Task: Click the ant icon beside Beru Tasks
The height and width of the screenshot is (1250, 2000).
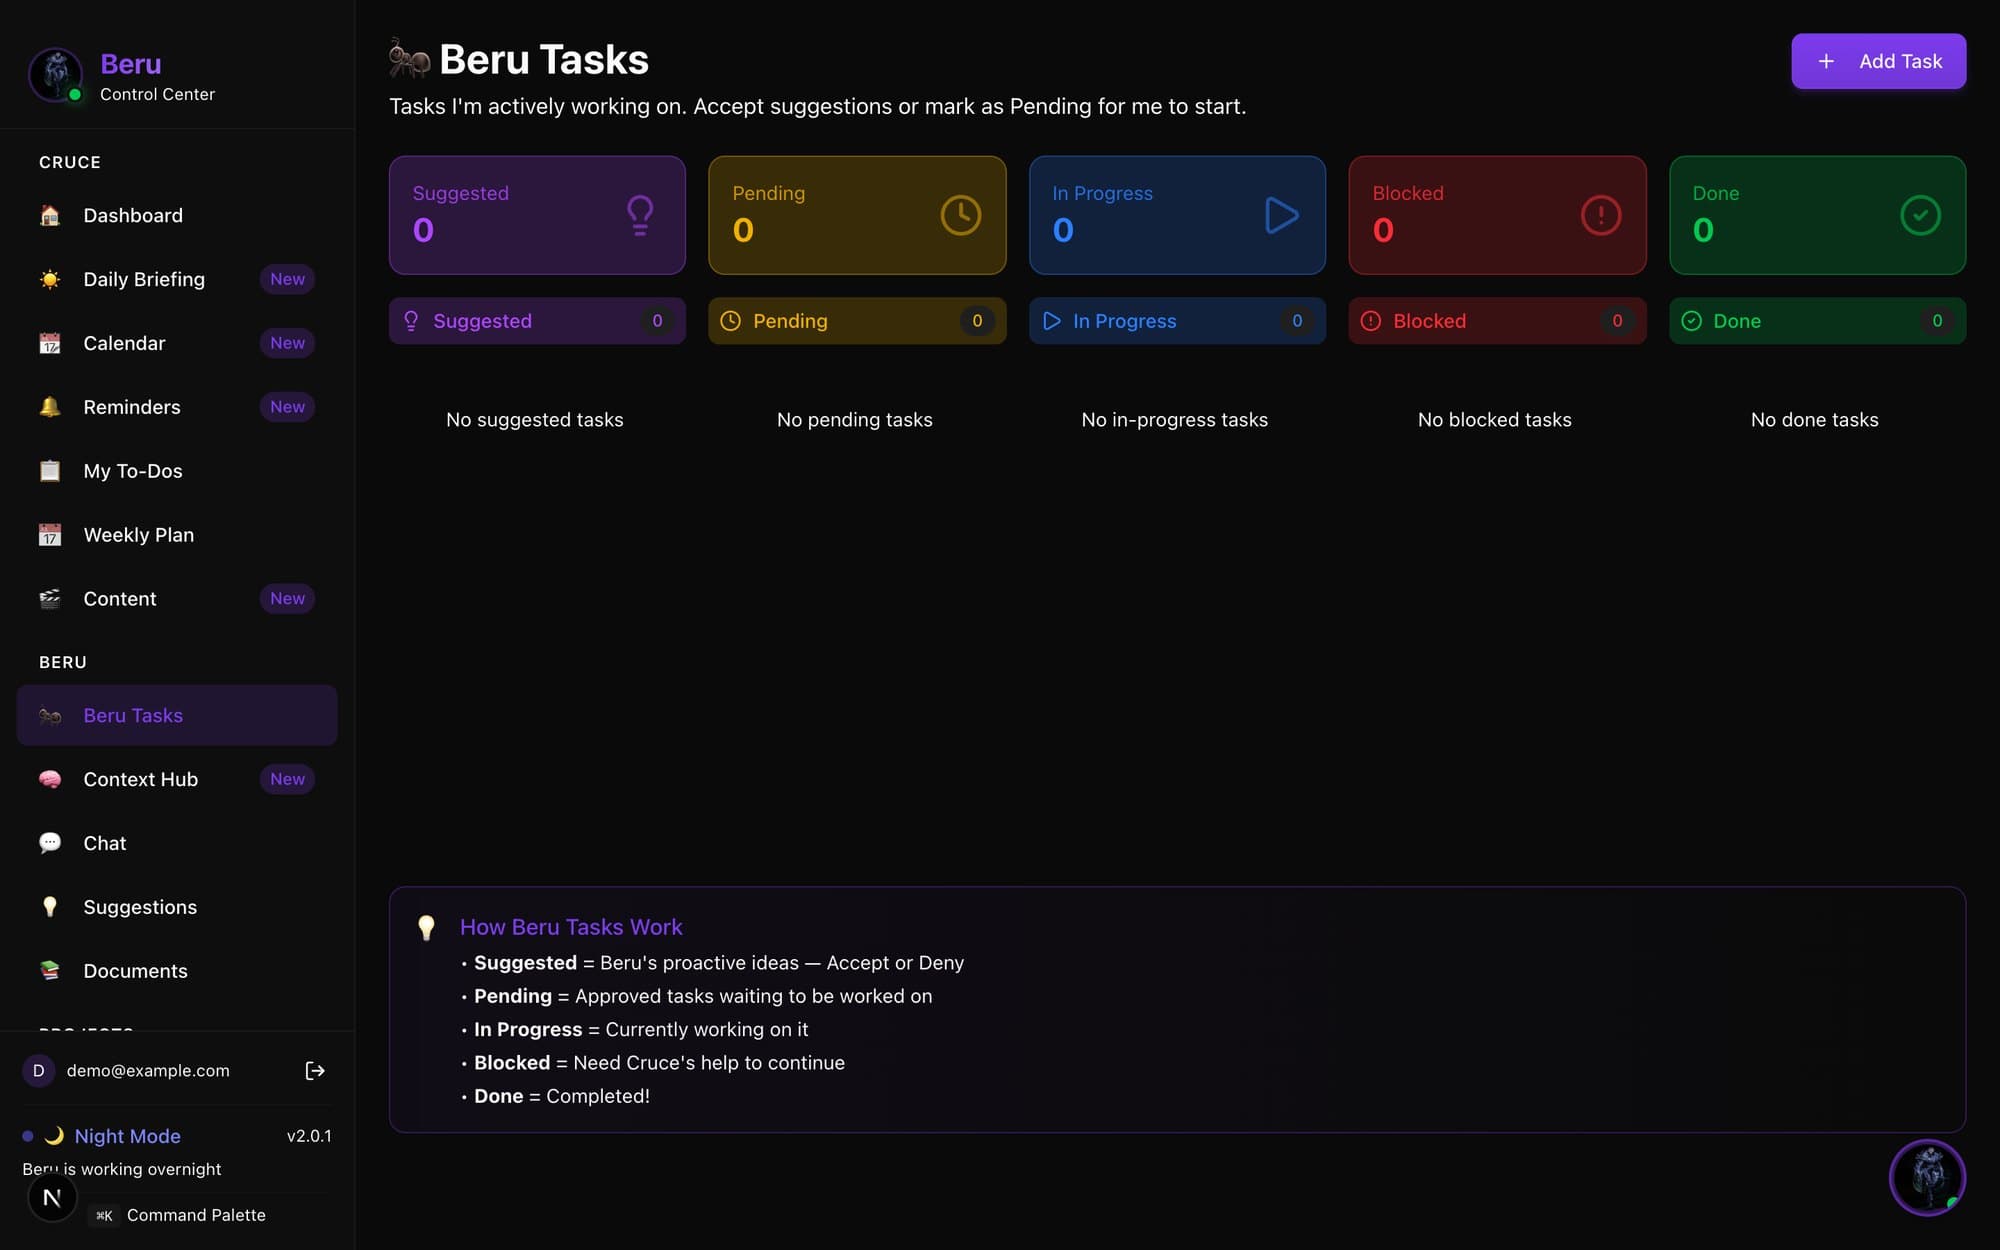Action: 50,716
